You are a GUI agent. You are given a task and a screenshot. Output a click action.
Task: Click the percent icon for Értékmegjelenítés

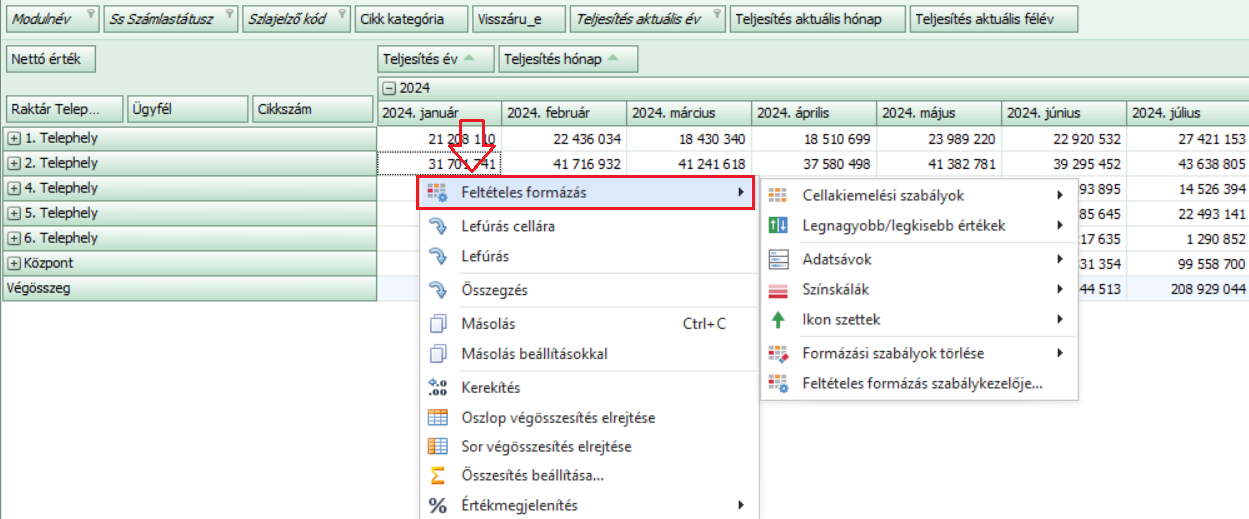pyautogui.click(x=437, y=506)
